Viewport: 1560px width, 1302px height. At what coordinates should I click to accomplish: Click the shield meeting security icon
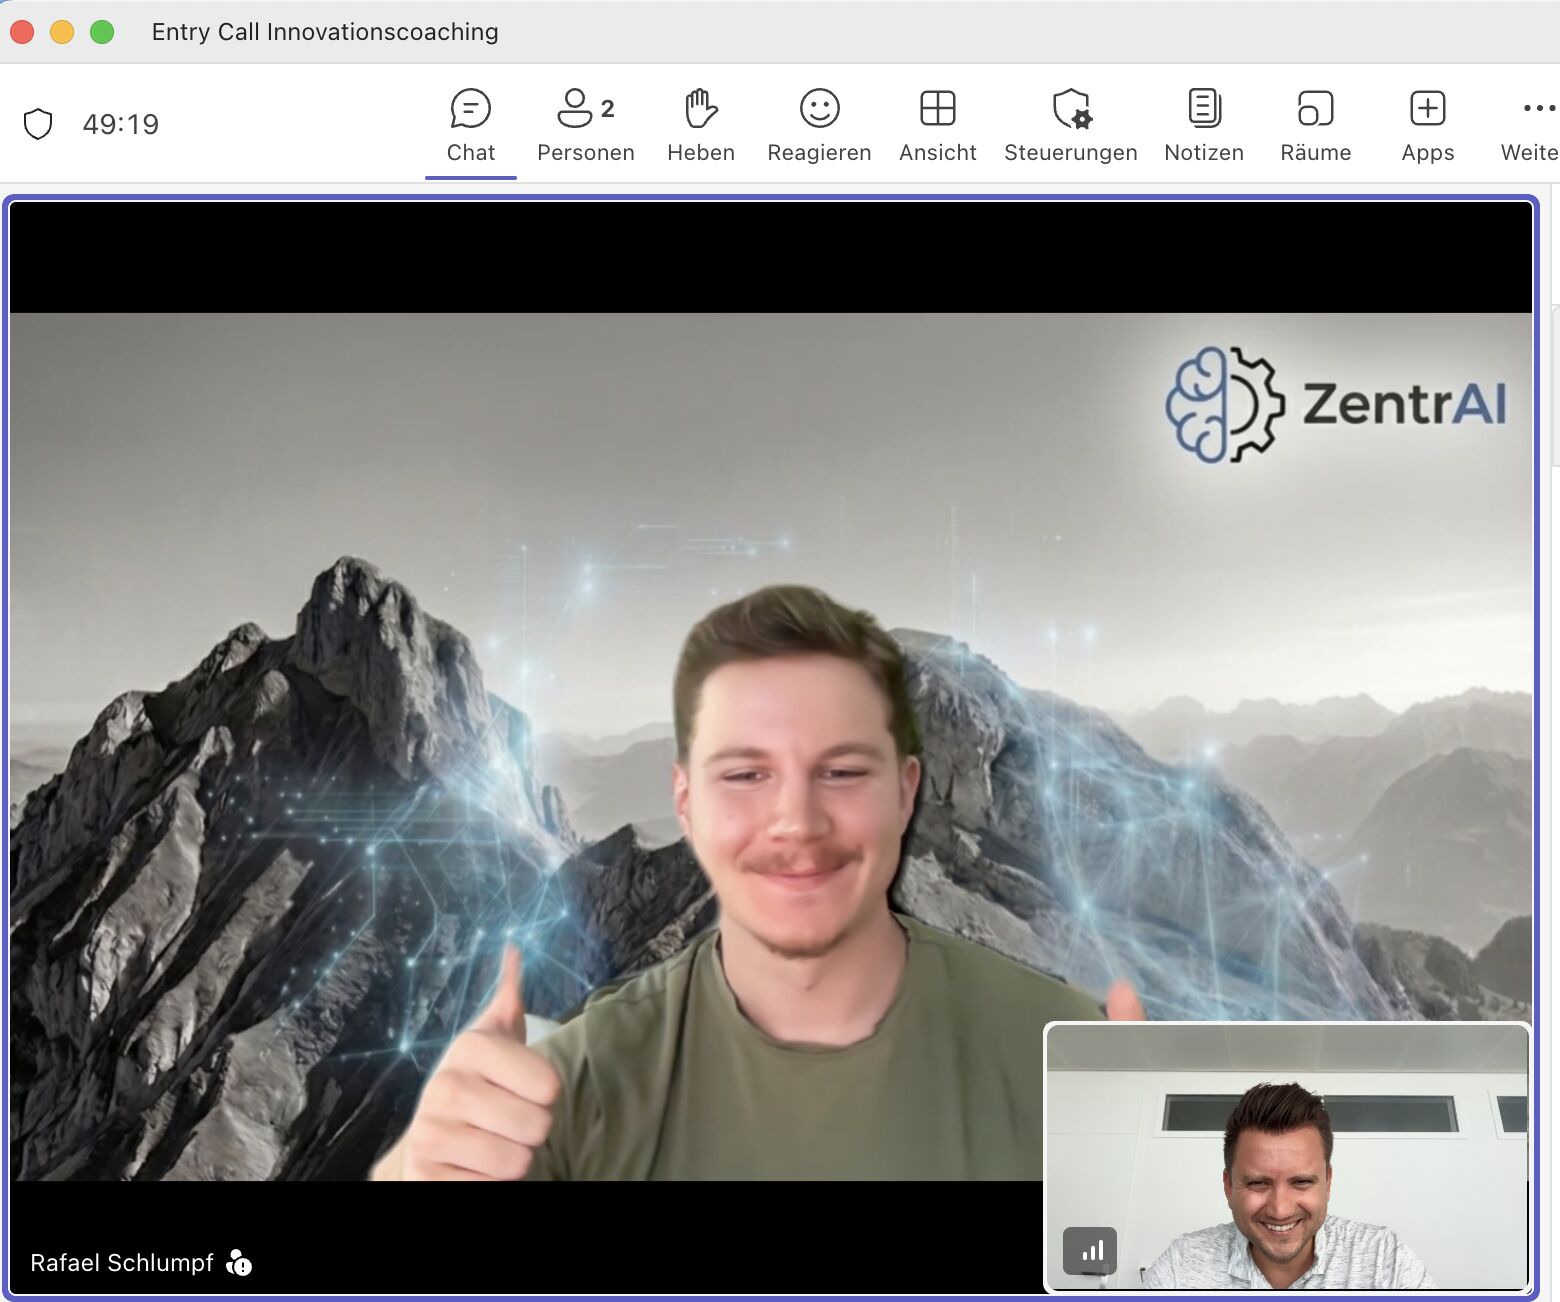pos(38,124)
